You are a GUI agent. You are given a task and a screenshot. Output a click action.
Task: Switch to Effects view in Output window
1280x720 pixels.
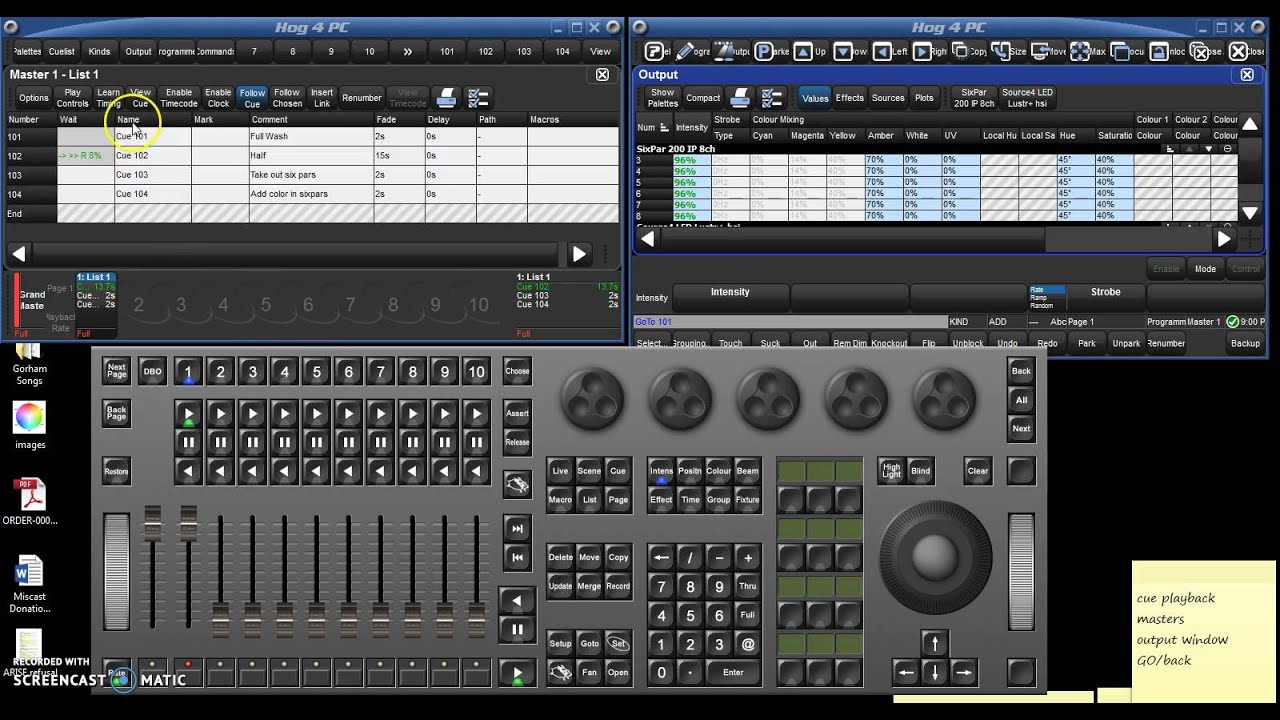(x=849, y=98)
